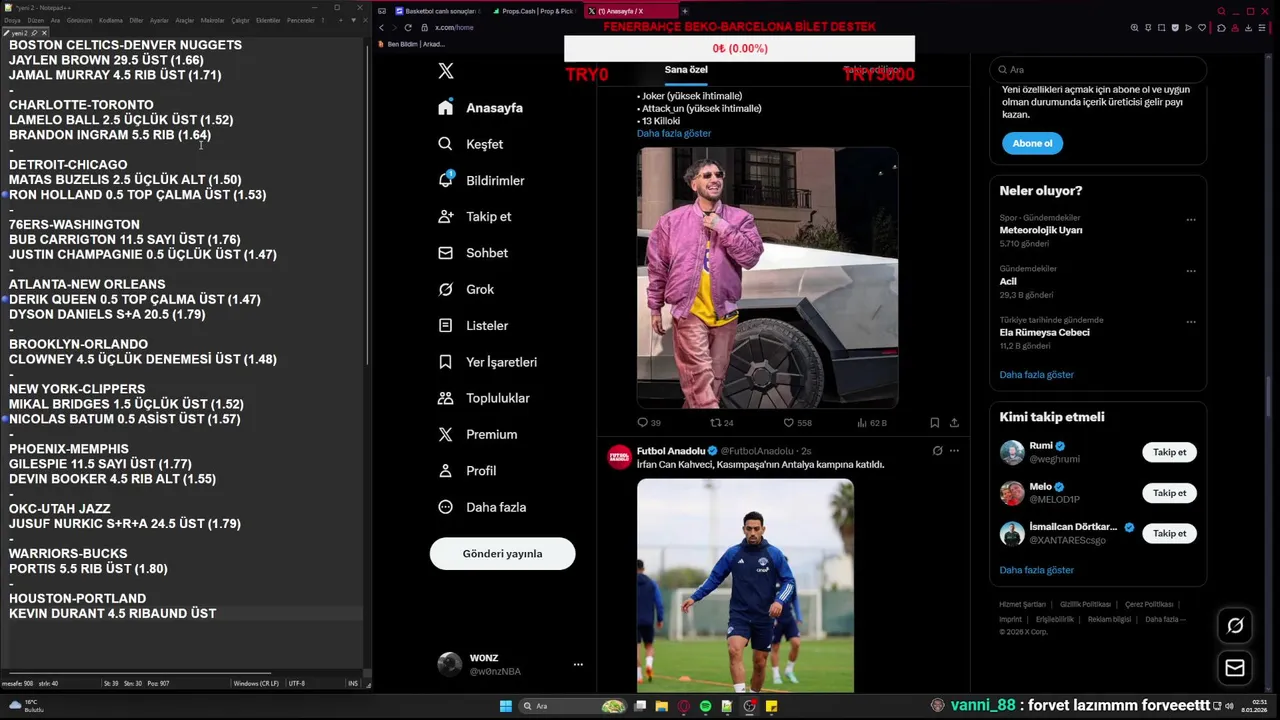1280x720 pixels.
Task: Follow Rumi with Takip et
Action: coord(1169,452)
